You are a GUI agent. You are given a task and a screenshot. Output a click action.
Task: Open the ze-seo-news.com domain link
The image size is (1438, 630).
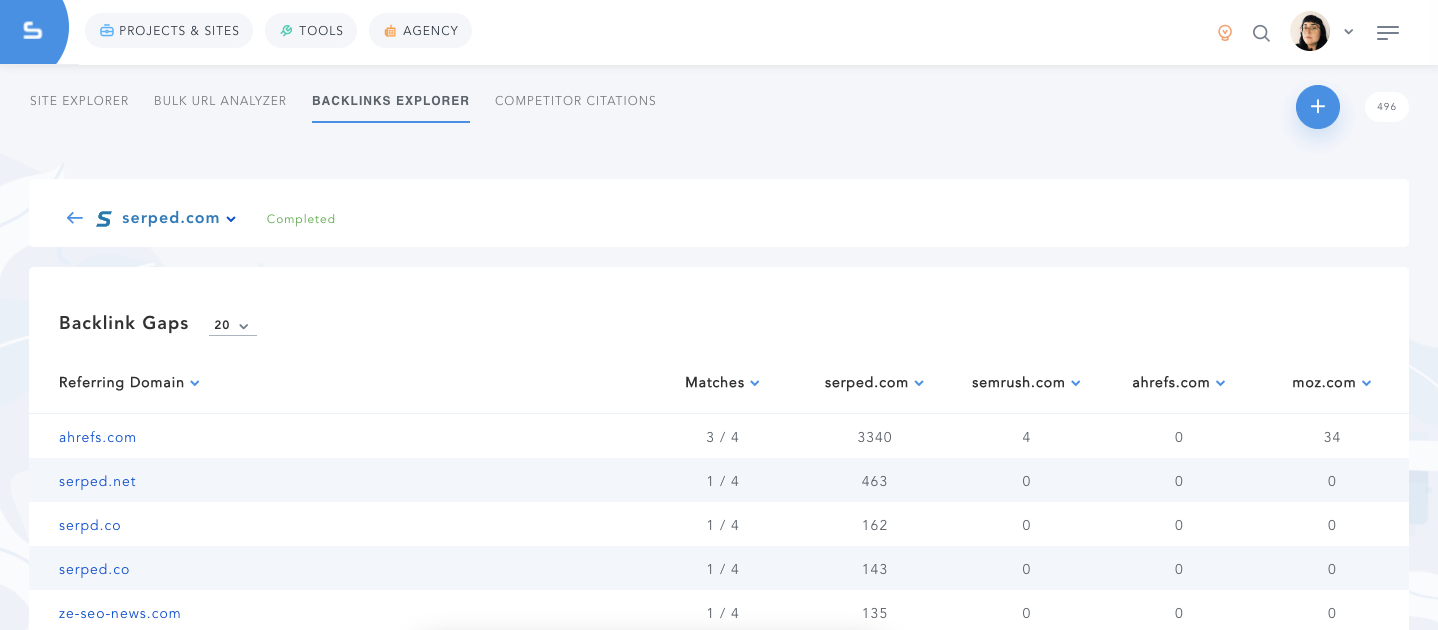(x=119, y=613)
